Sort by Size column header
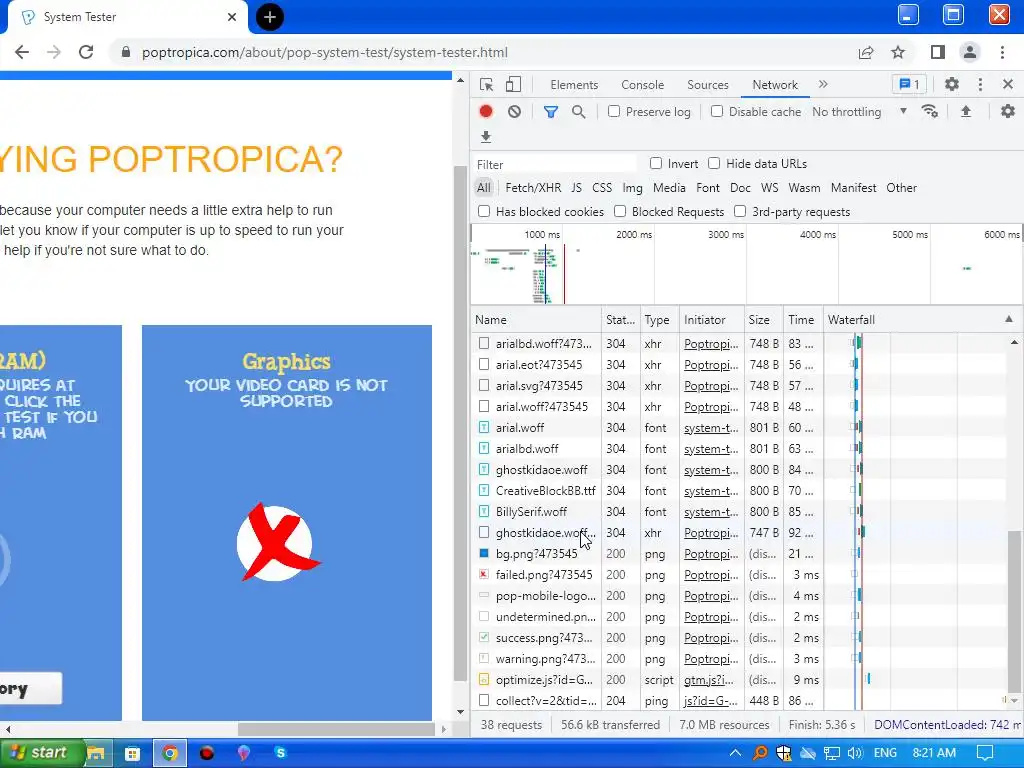This screenshot has height=768, width=1024. (763, 319)
